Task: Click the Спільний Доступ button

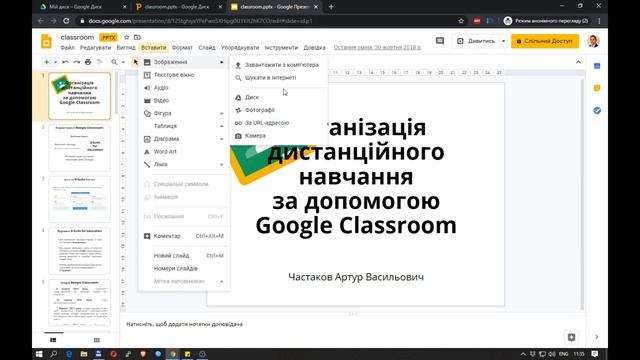Action: [x=545, y=41]
